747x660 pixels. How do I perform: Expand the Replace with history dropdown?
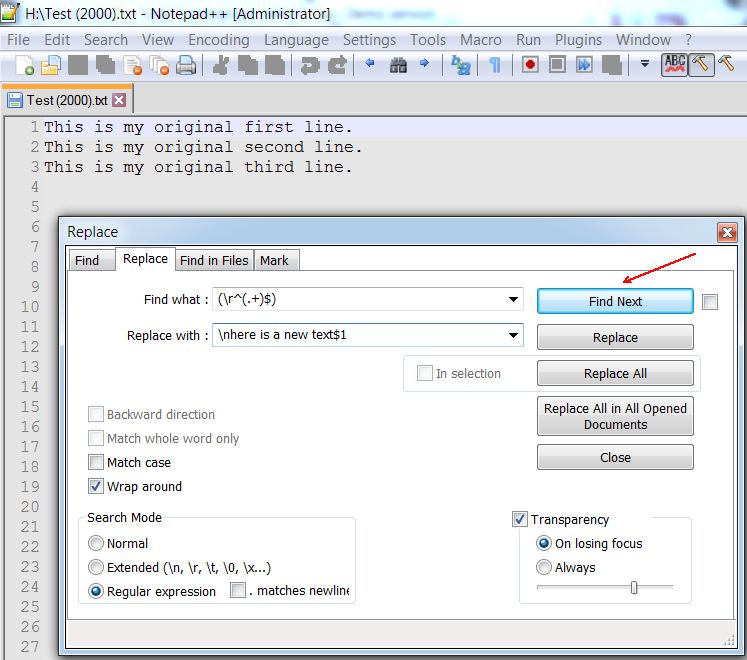(513, 335)
